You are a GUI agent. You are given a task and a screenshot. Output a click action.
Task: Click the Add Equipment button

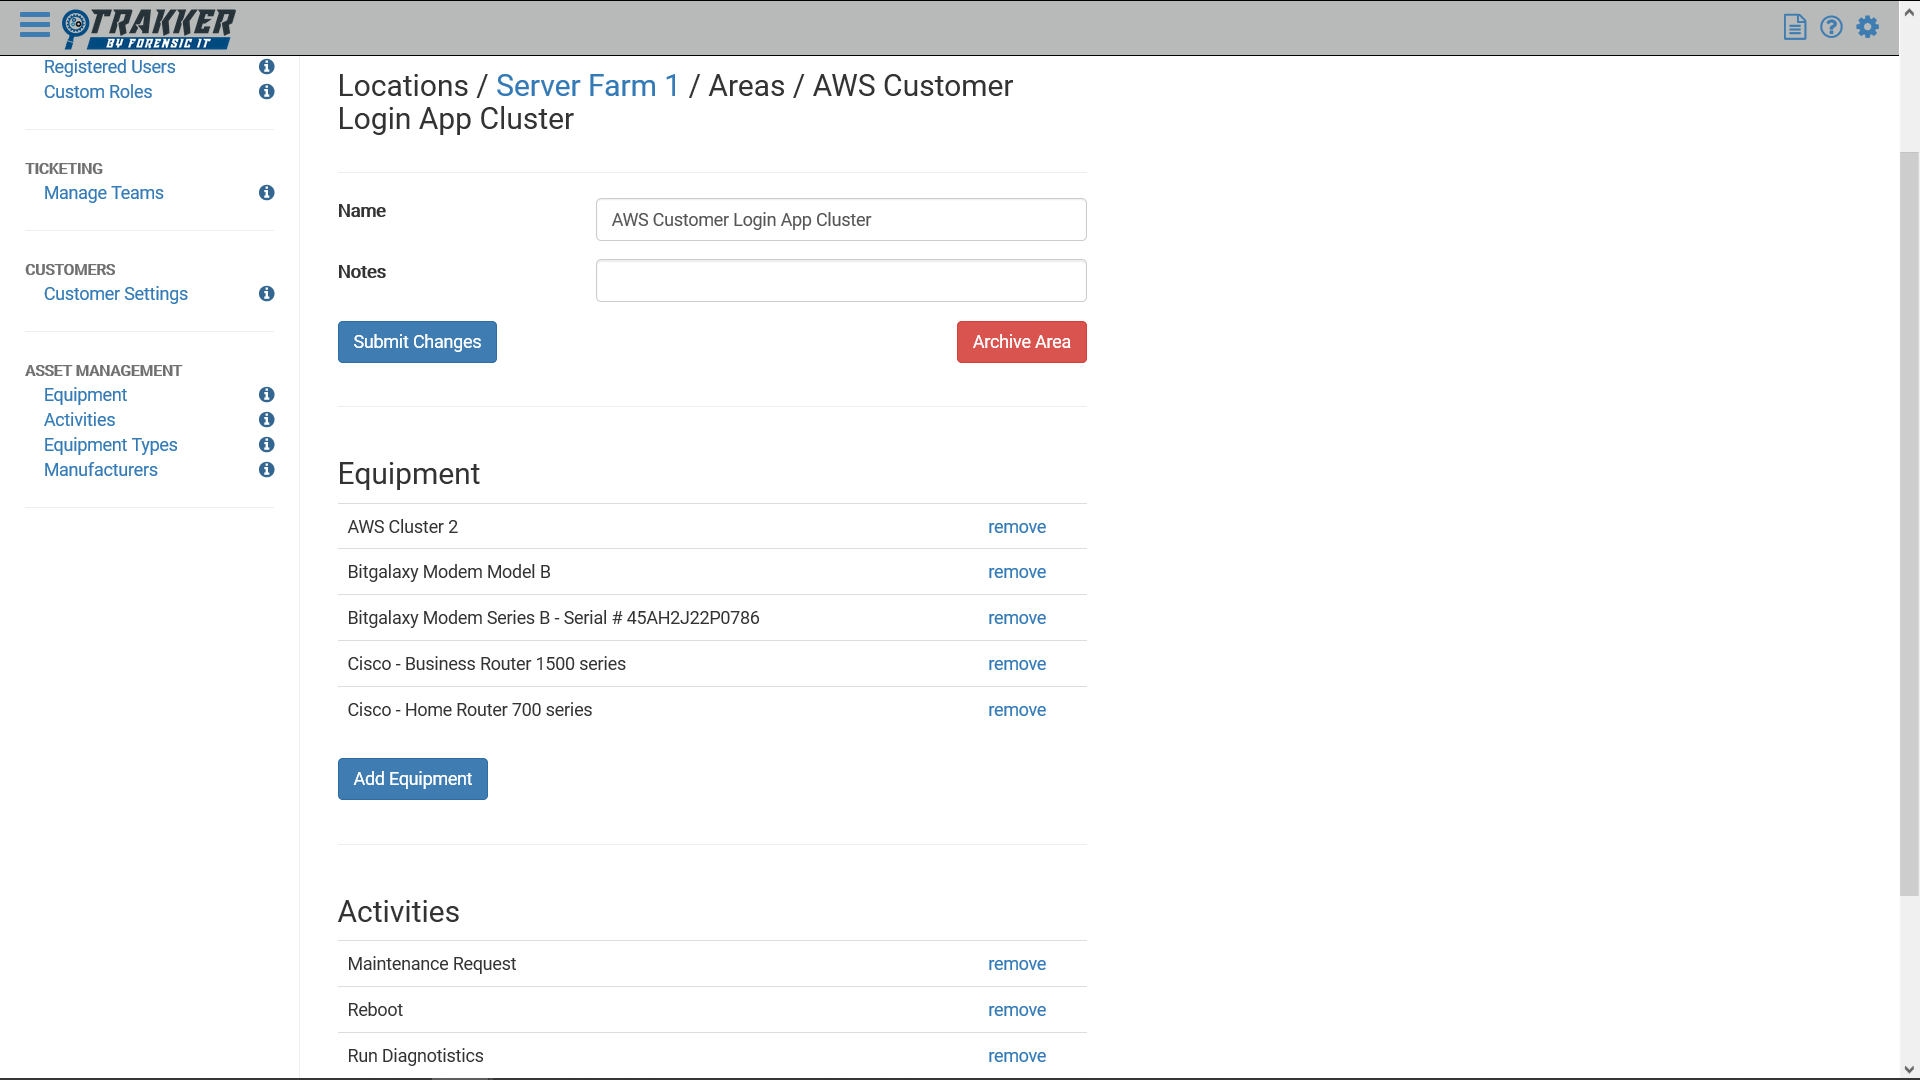tap(412, 779)
